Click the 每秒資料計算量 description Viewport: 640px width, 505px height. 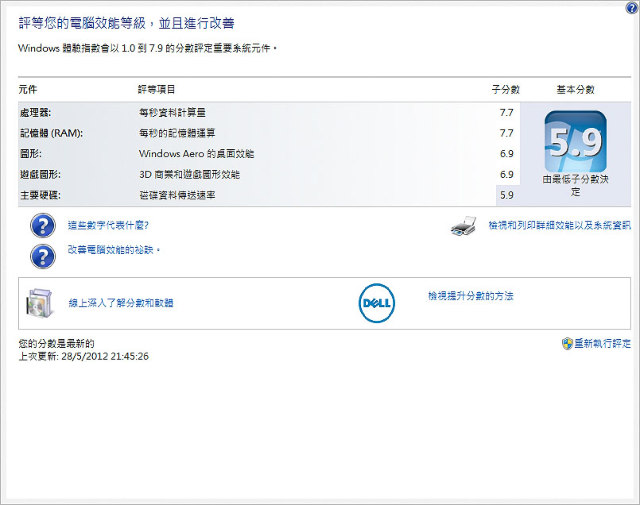(x=172, y=112)
